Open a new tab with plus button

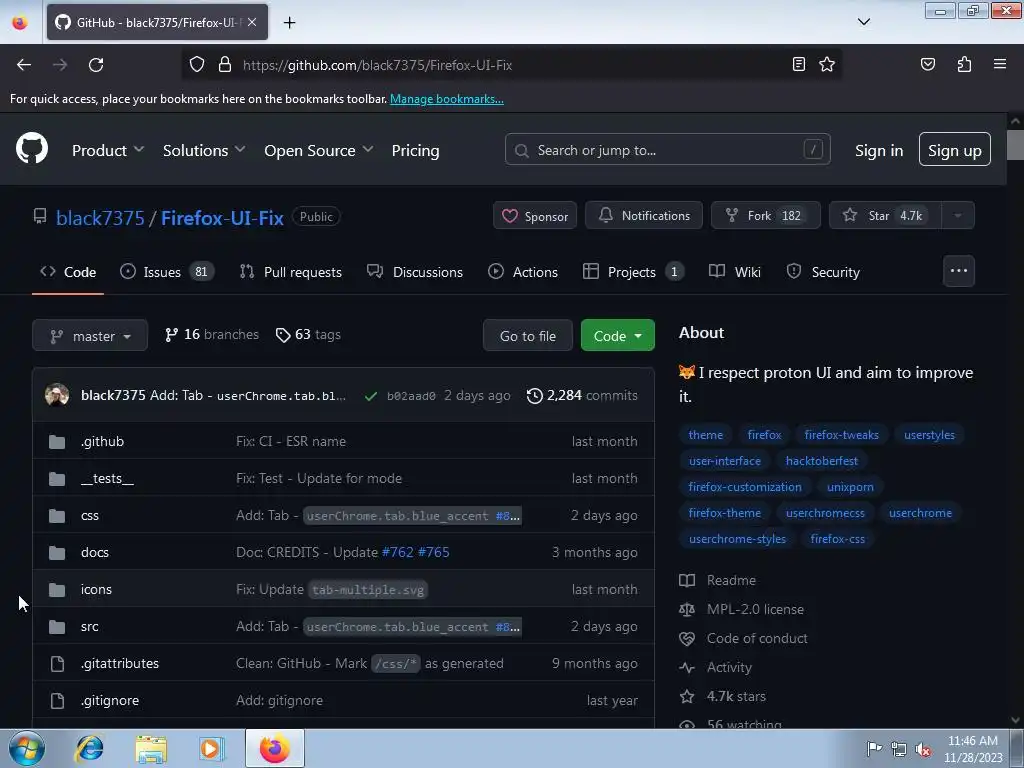(x=289, y=23)
